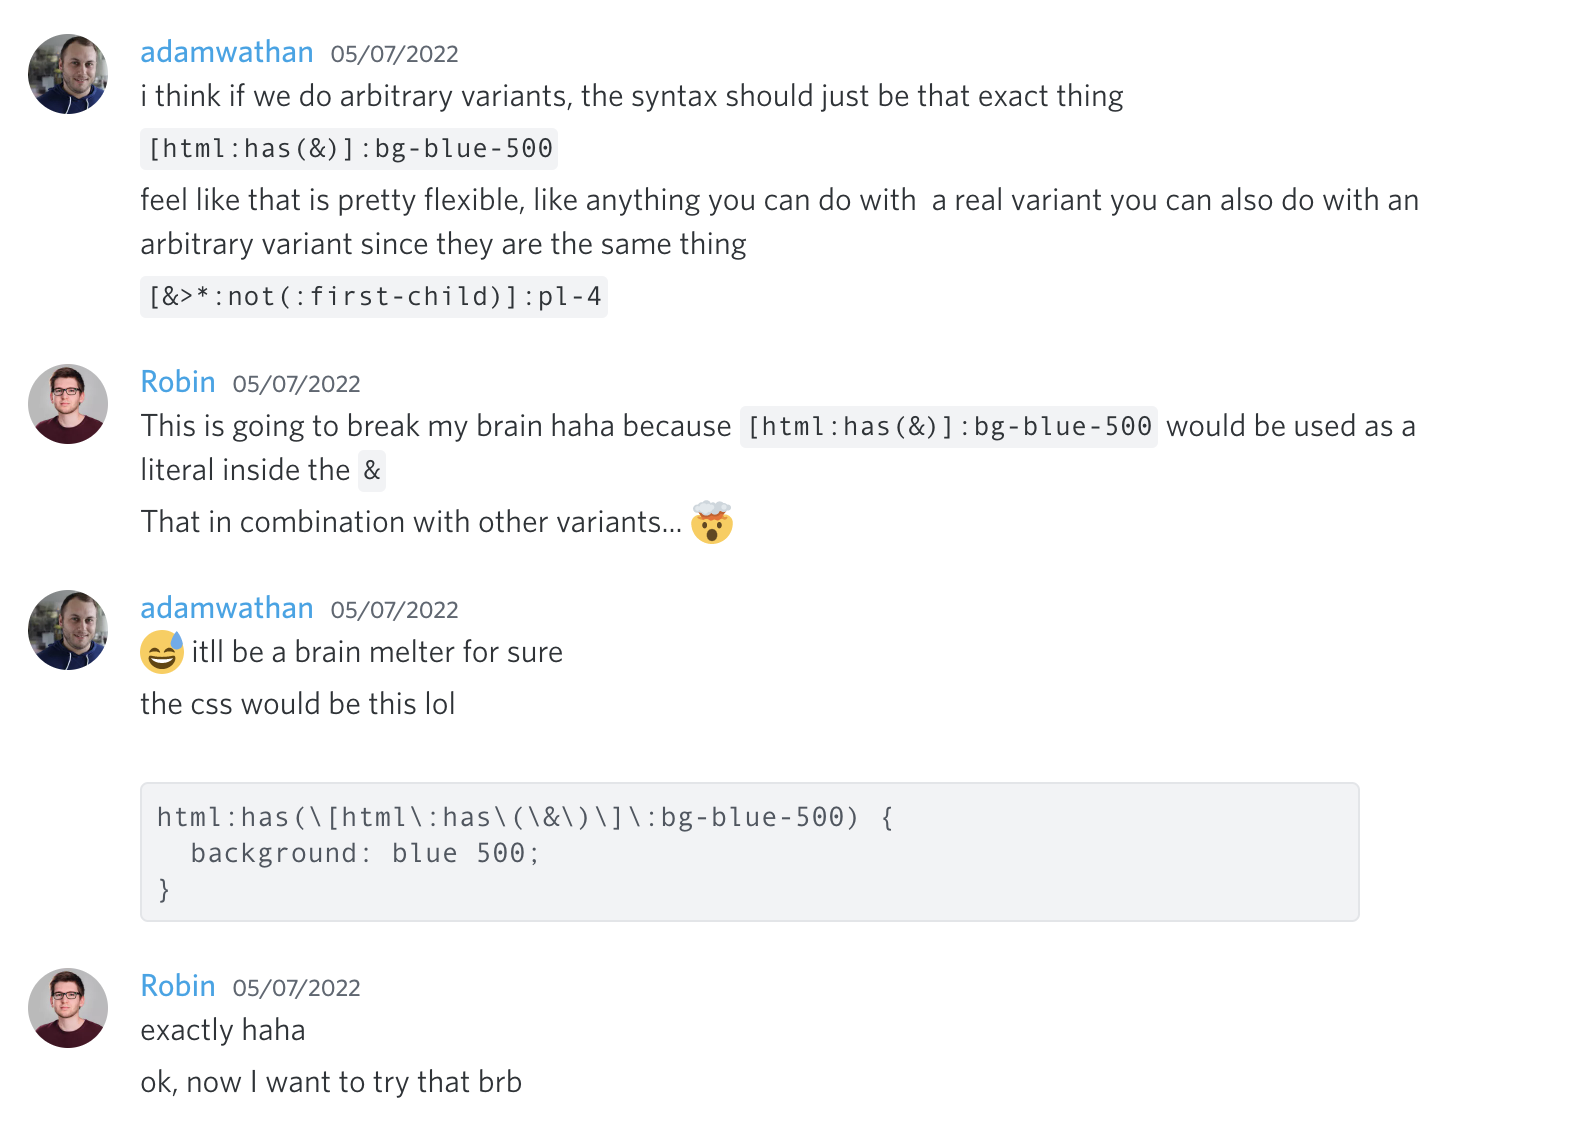
Task: Open Robin's profile via his username
Action: point(178,381)
